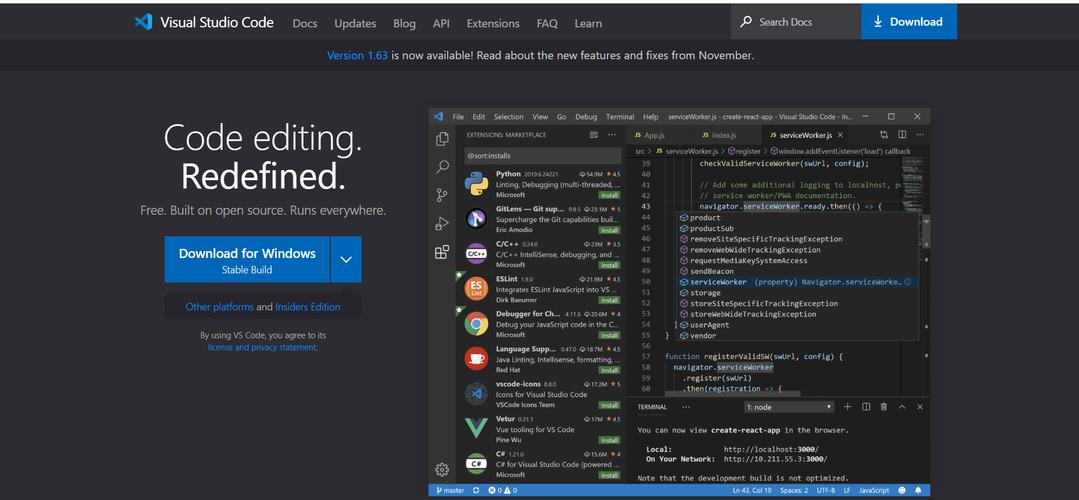Screen dimensions: 1079x500
Task: Open the 1: node terminal dropdown
Action: click(789, 407)
